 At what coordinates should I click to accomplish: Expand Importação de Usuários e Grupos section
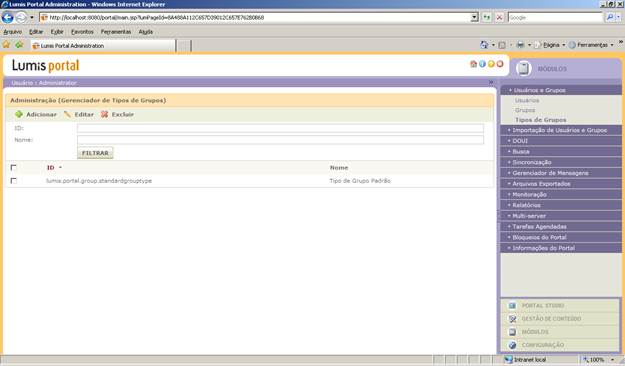pos(561,130)
